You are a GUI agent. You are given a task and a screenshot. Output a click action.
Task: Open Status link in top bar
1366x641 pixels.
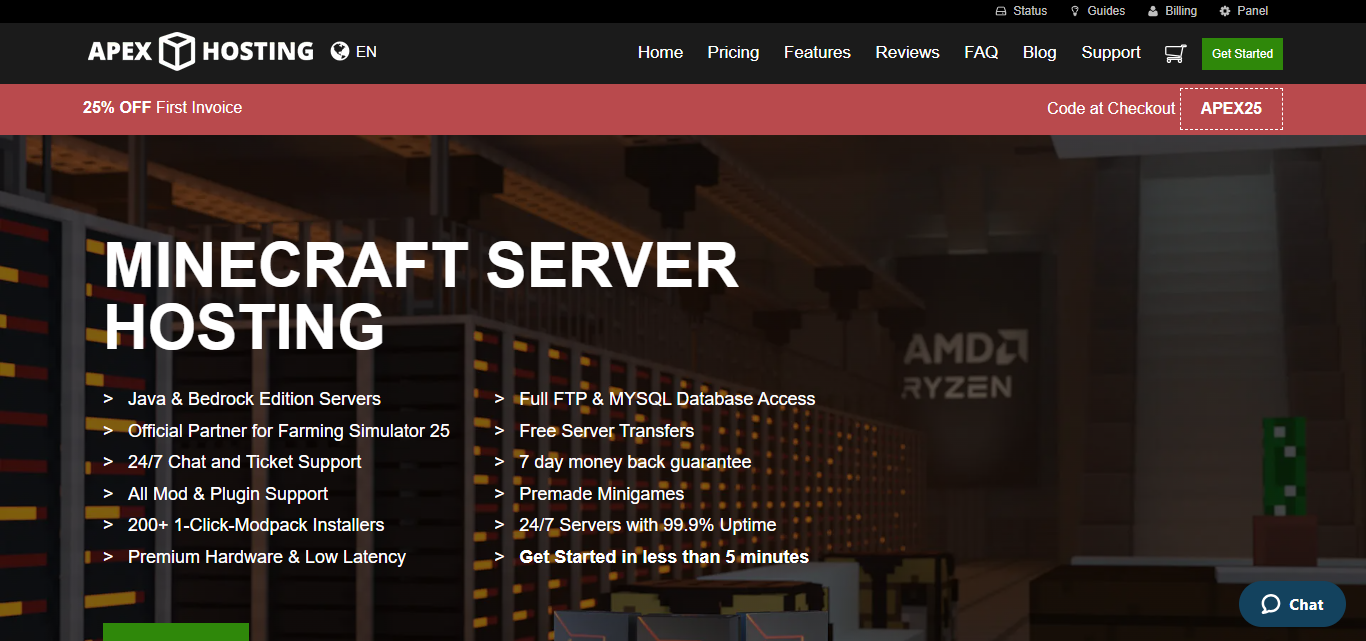point(1021,11)
